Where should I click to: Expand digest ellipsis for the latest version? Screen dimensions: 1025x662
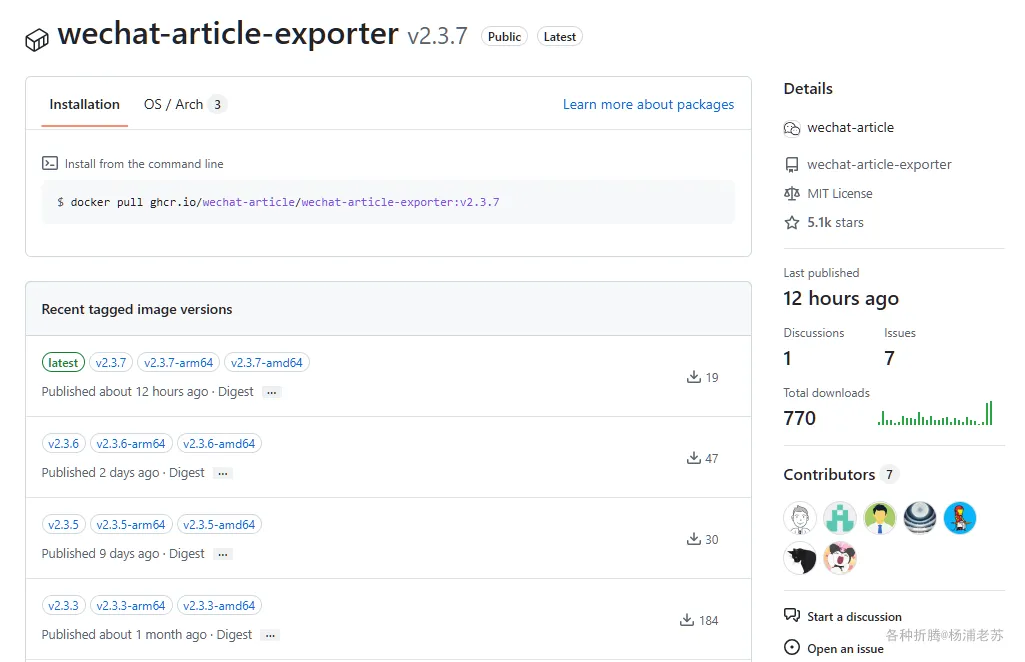[271, 392]
